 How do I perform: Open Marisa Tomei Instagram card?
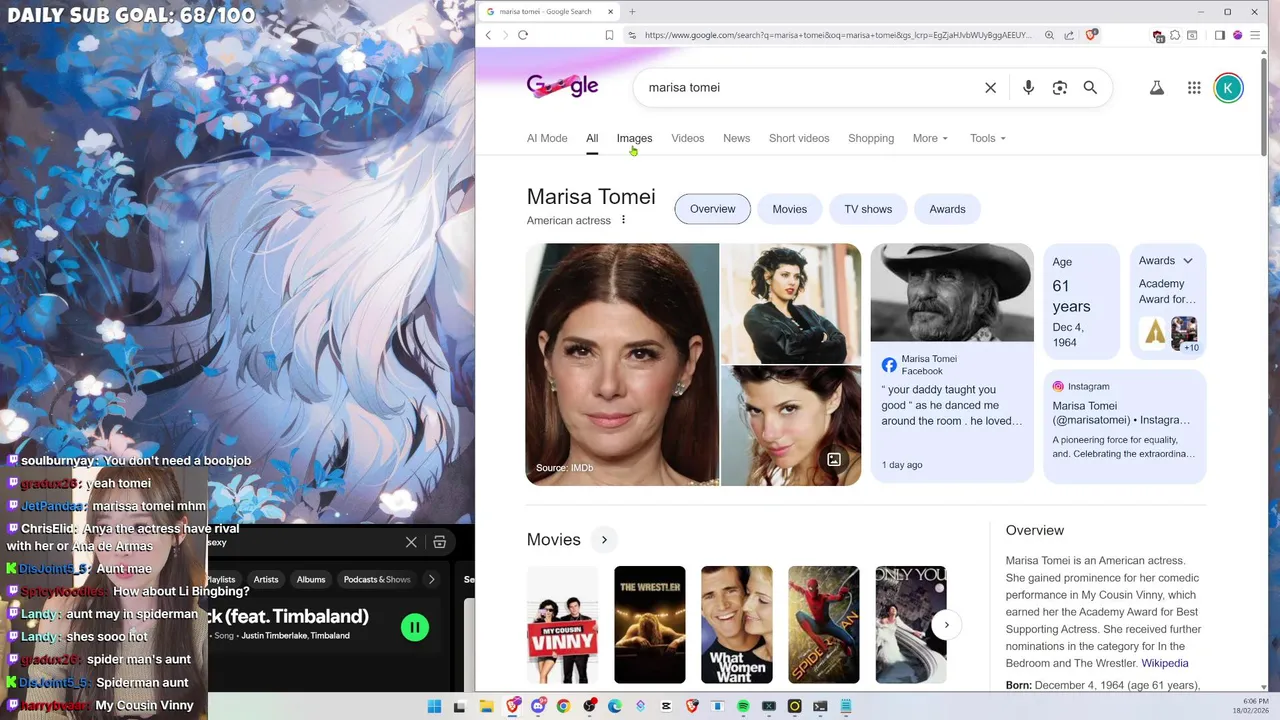point(1125,427)
